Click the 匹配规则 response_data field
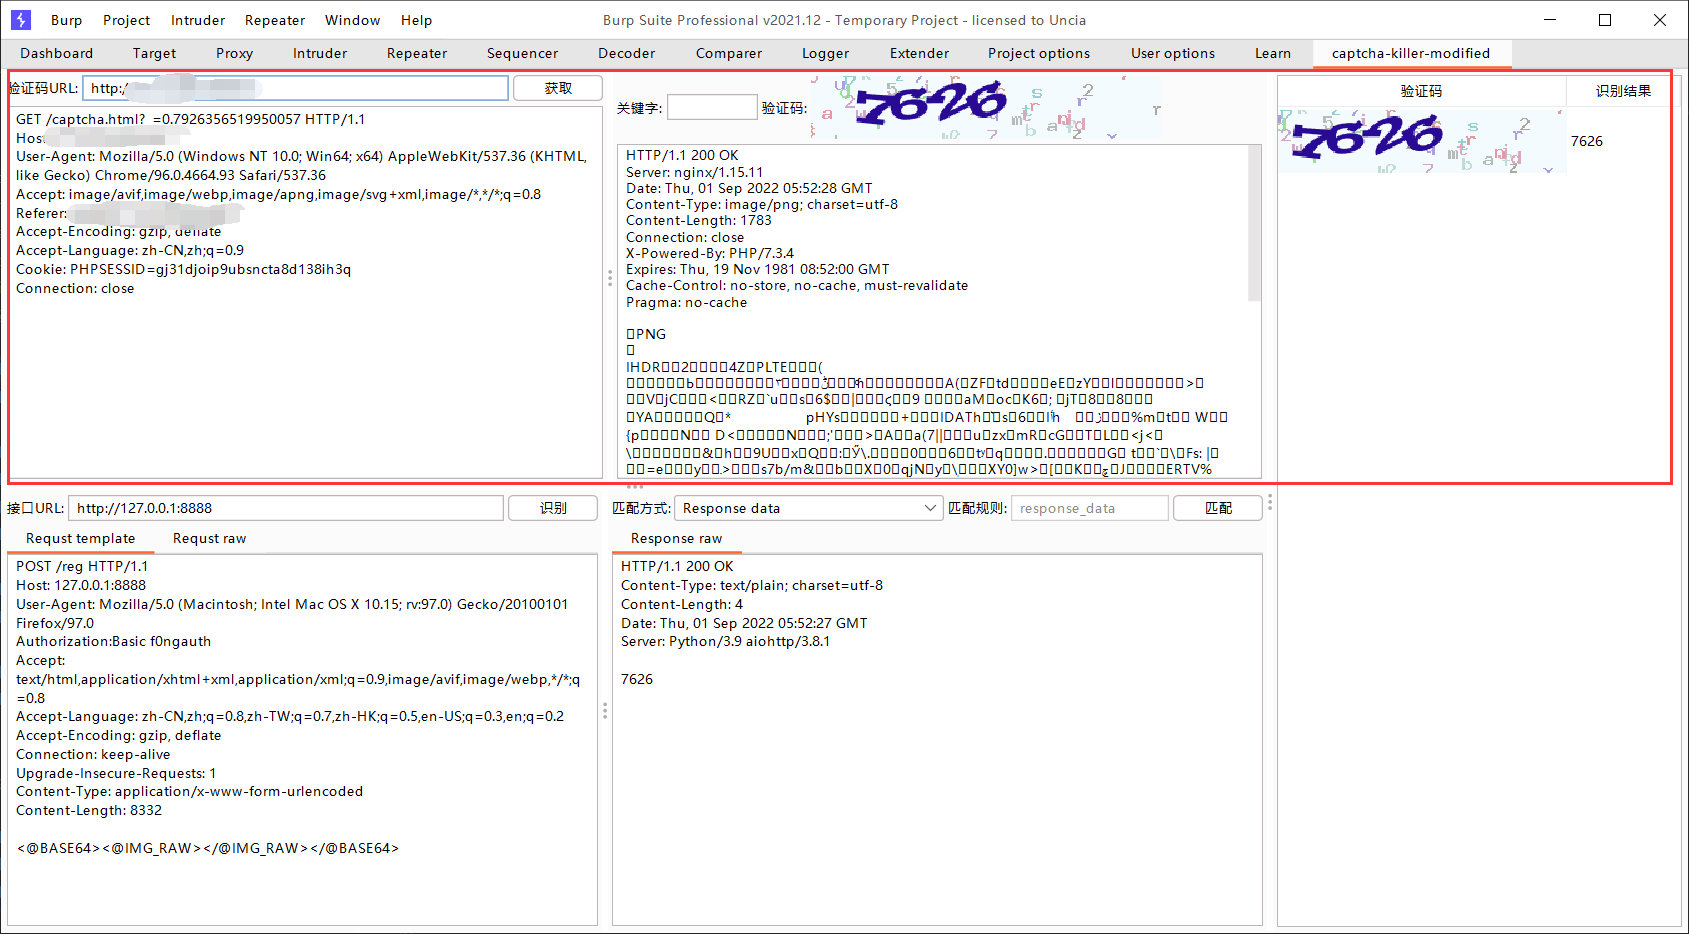The height and width of the screenshot is (934, 1689). point(1089,508)
